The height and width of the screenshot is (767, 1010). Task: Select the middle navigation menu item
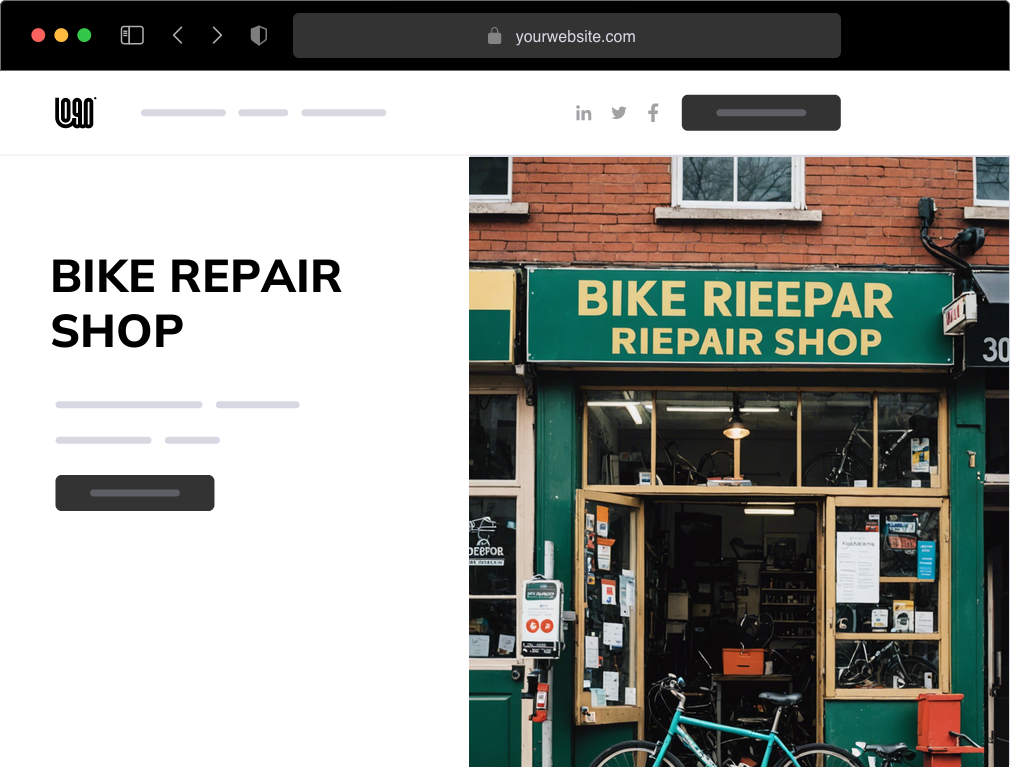262,112
